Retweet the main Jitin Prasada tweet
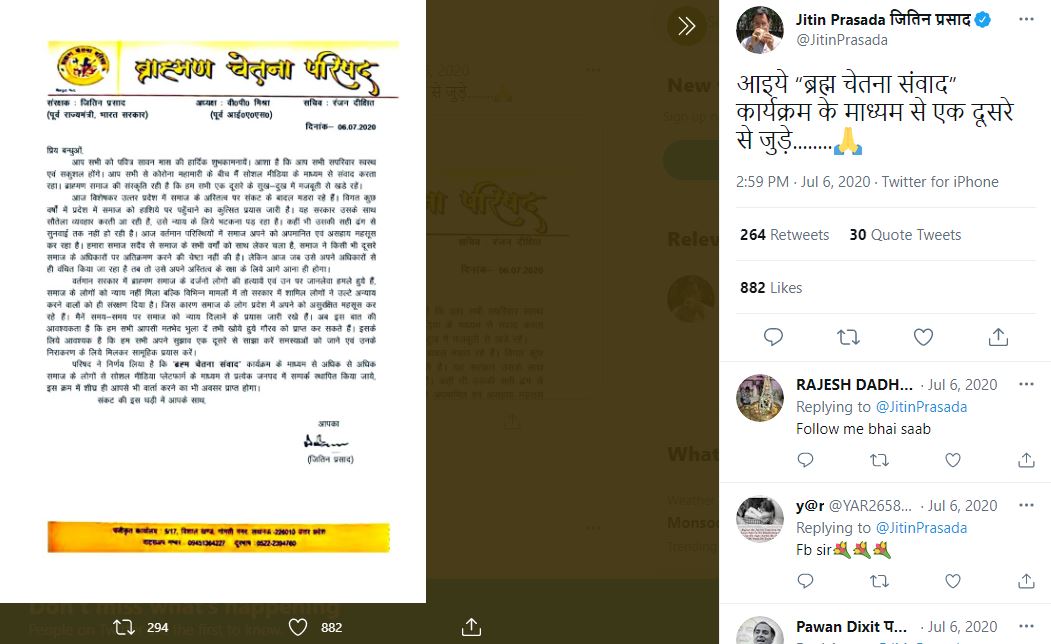Screen dimensions: 1051x644 coord(848,337)
